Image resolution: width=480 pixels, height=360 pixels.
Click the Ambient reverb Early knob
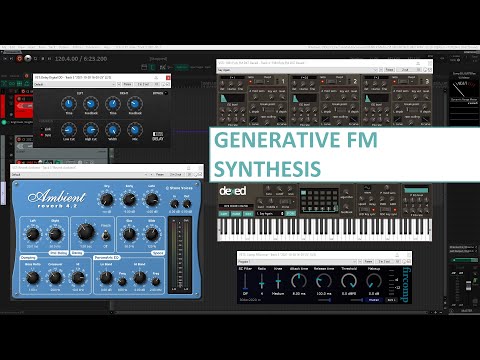click(x=129, y=200)
